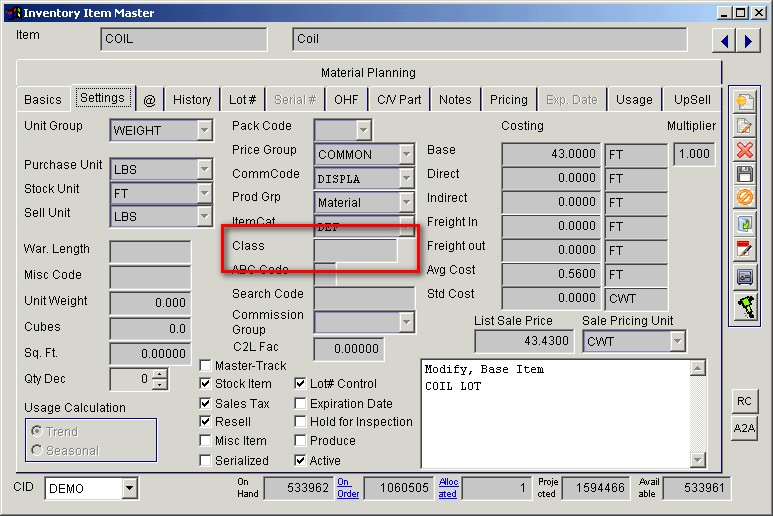Enable the Master-Track checkbox
Screen dimensions: 773x516
click(x=206, y=366)
